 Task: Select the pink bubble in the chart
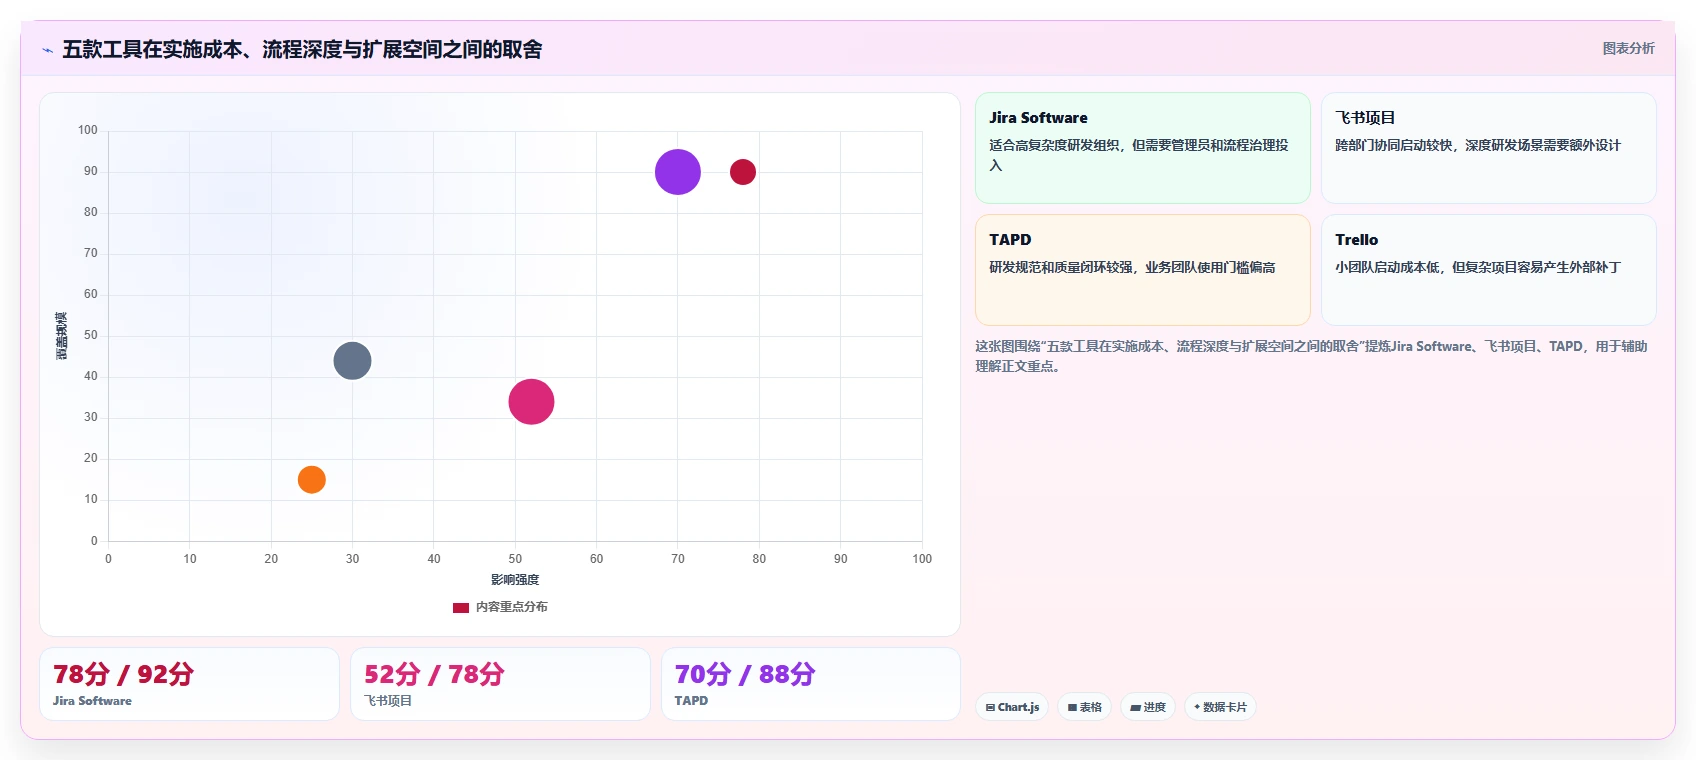click(x=531, y=402)
